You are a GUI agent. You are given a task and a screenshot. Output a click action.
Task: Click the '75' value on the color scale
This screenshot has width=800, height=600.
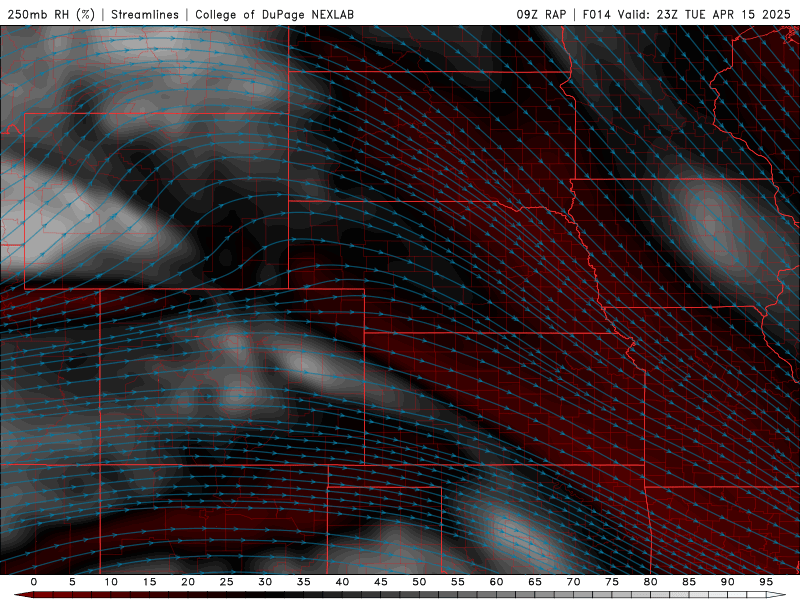[612, 582]
